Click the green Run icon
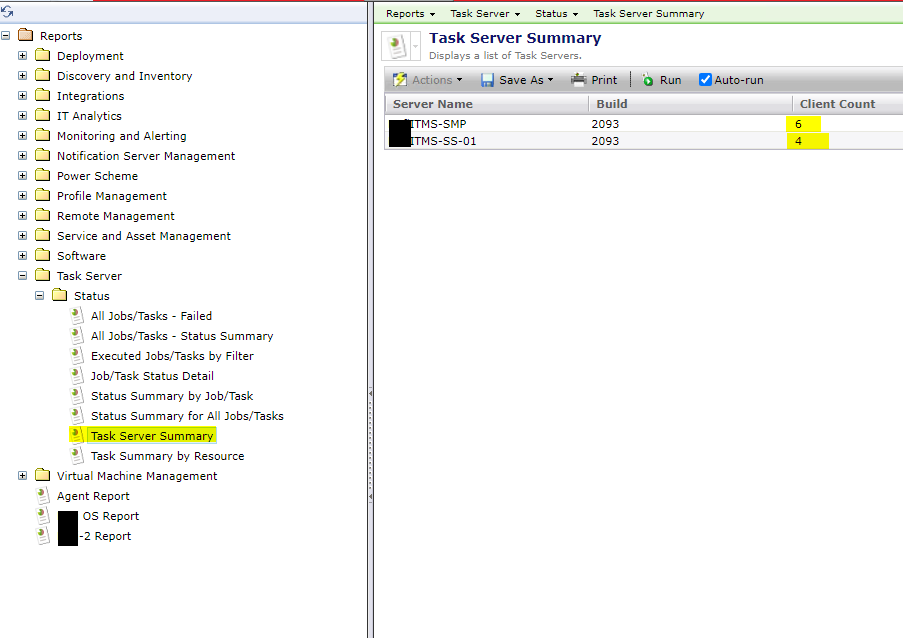The width and height of the screenshot is (903, 638). [648, 80]
